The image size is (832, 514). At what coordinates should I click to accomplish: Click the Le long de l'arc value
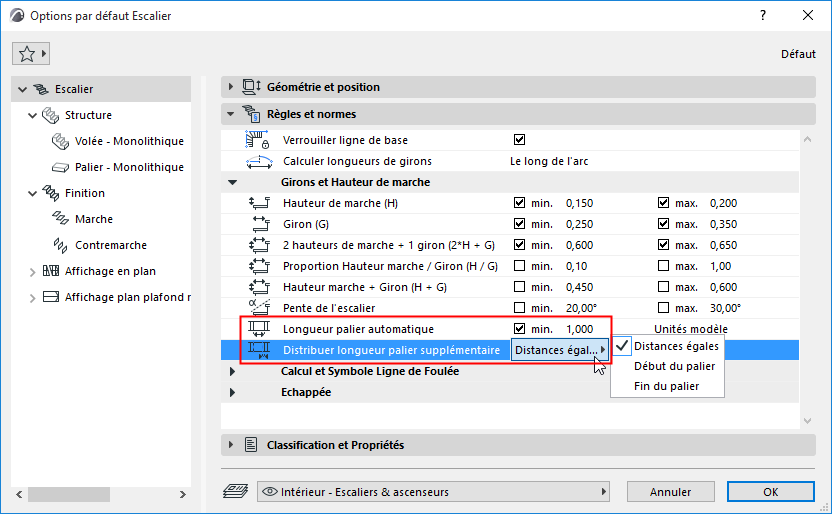click(x=549, y=161)
